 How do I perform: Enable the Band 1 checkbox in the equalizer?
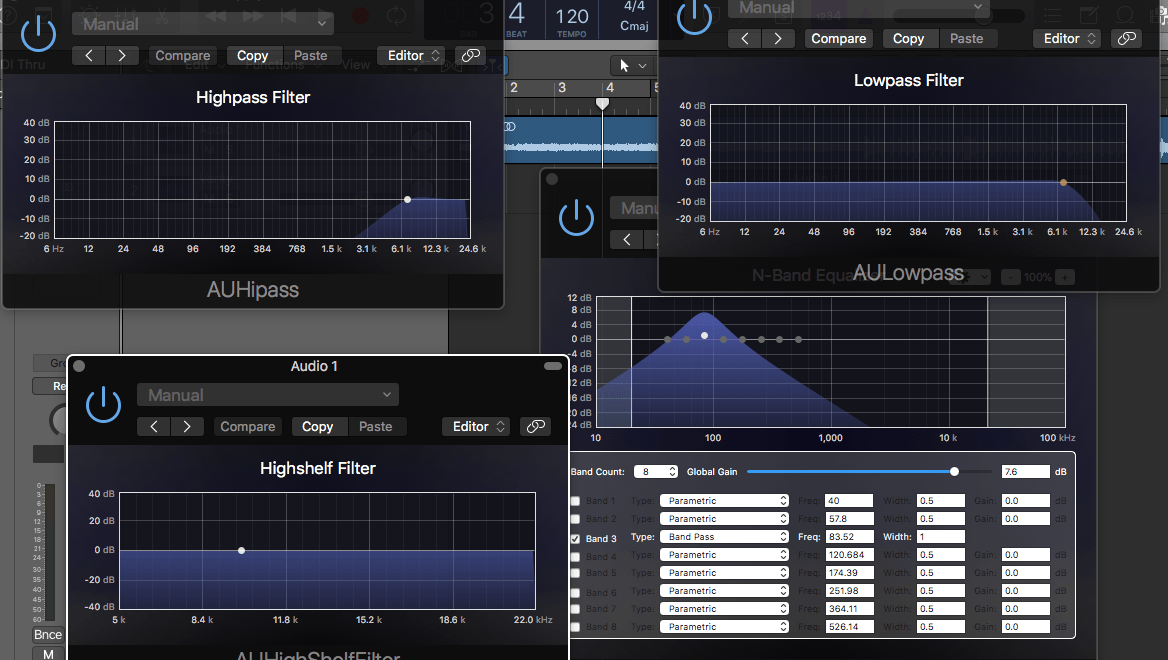point(575,500)
